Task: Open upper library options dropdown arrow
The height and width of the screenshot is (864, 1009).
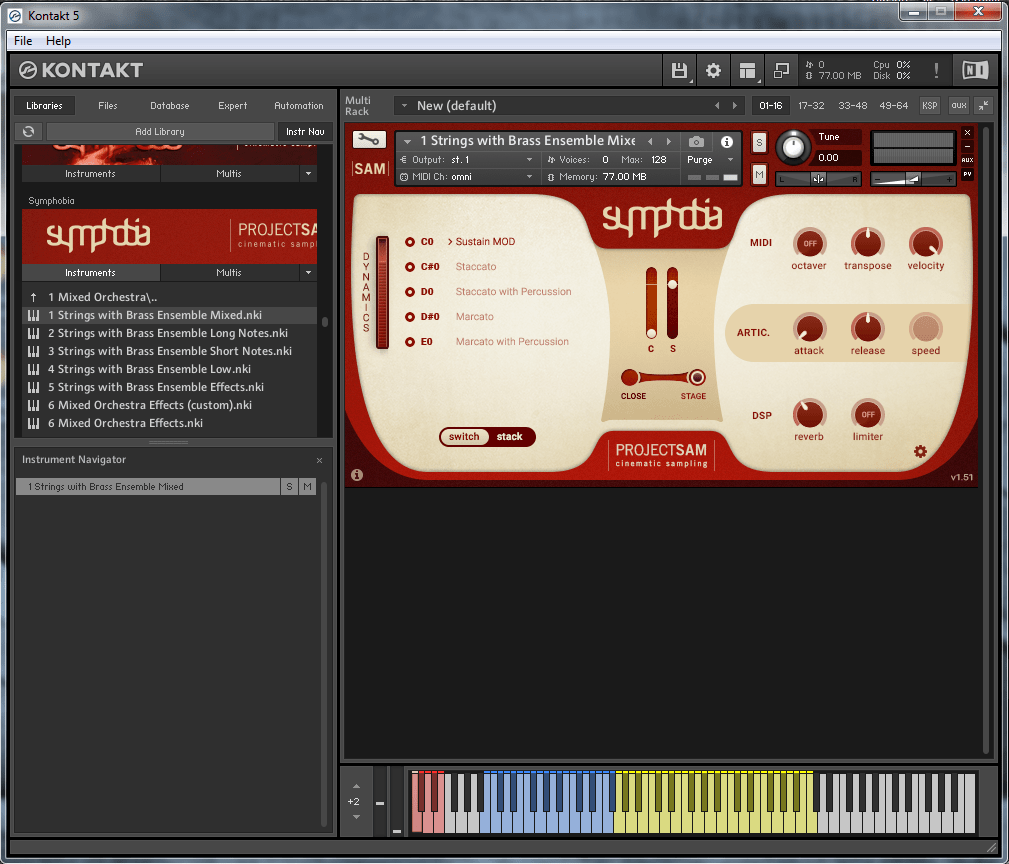Action: 309,174
